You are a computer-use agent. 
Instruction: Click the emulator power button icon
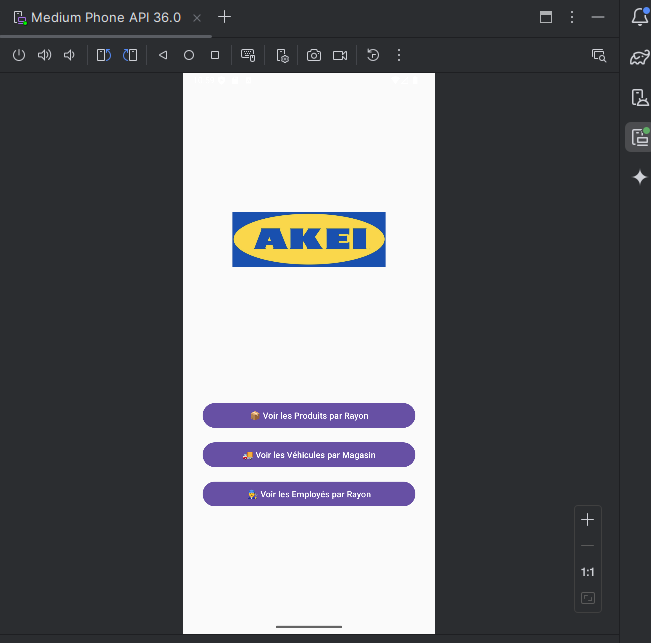pos(19,55)
